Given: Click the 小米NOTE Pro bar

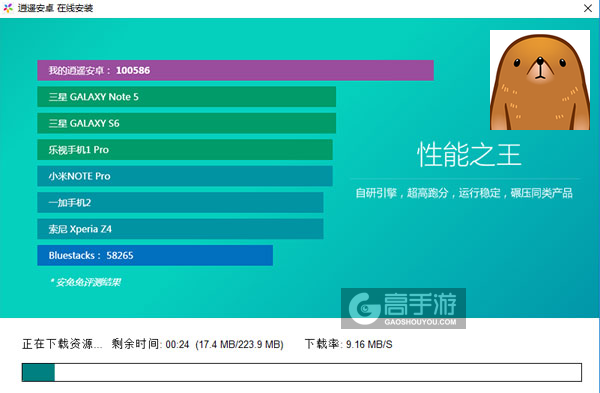Looking at the screenshot, I should click(185, 176).
